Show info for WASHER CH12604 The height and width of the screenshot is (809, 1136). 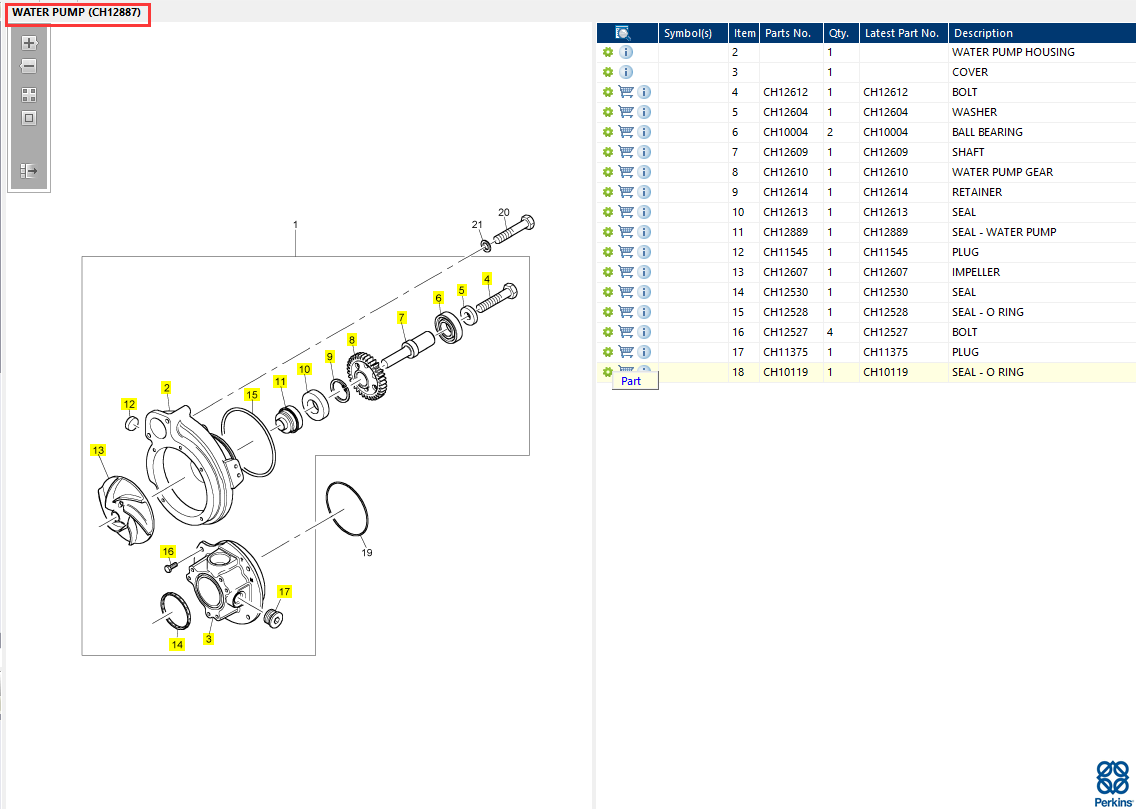(x=644, y=112)
